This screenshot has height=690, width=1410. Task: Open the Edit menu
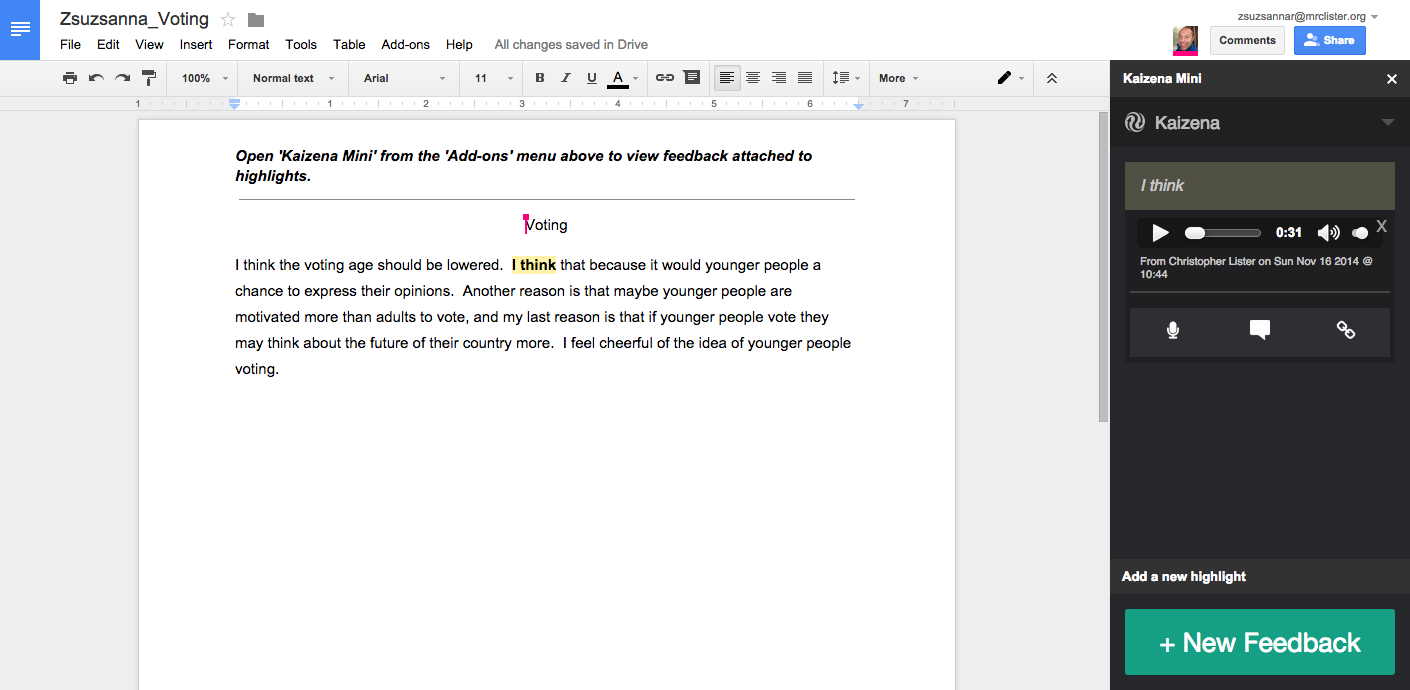click(x=108, y=44)
